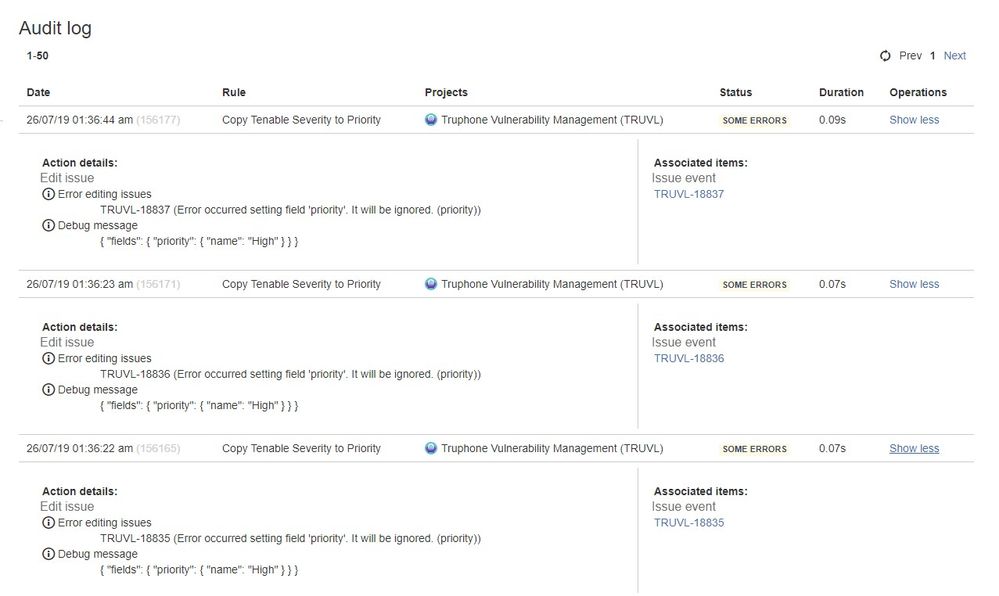The height and width of the screenshot is (596, 999).
Task: Click info icon beside Debug message for TRUVL-18835
Action: tap(48, 554)
